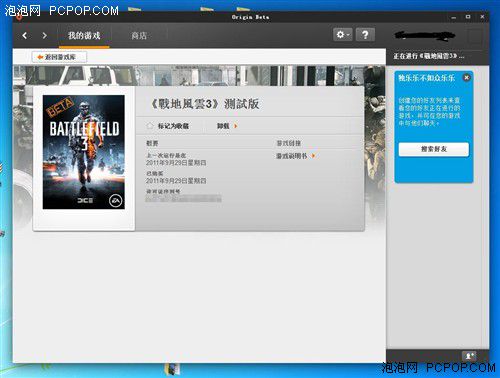Click the 独乐乐不如众乐乐 panel heading

pyautogui.click(x=426, y=78)
